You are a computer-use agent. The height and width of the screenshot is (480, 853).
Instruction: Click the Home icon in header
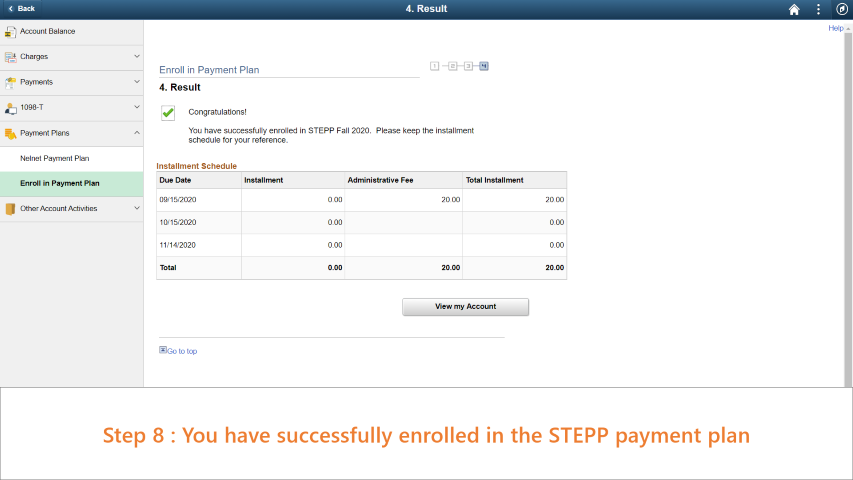click(x=794, y=9)
